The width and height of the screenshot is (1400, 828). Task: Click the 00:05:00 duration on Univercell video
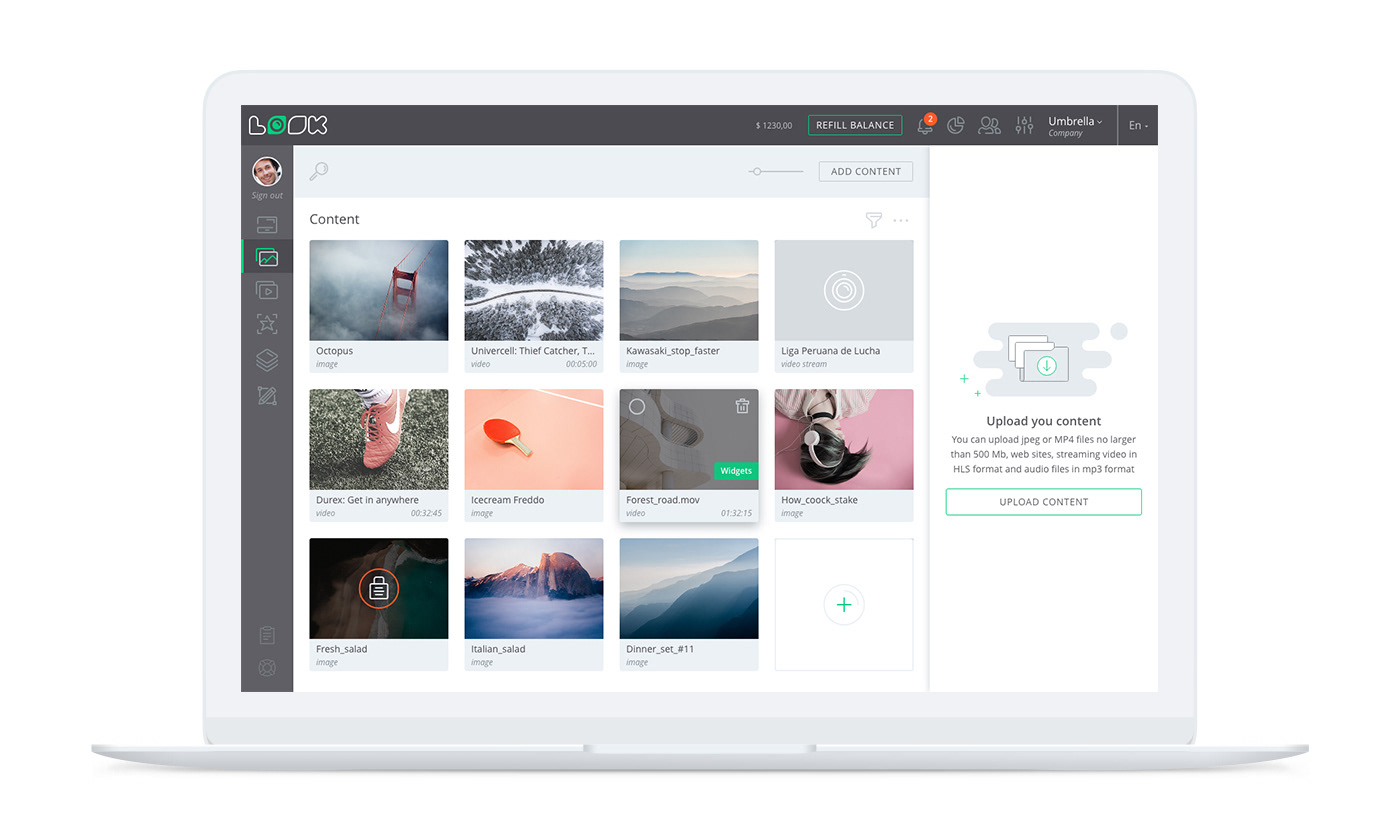[581, 364]
